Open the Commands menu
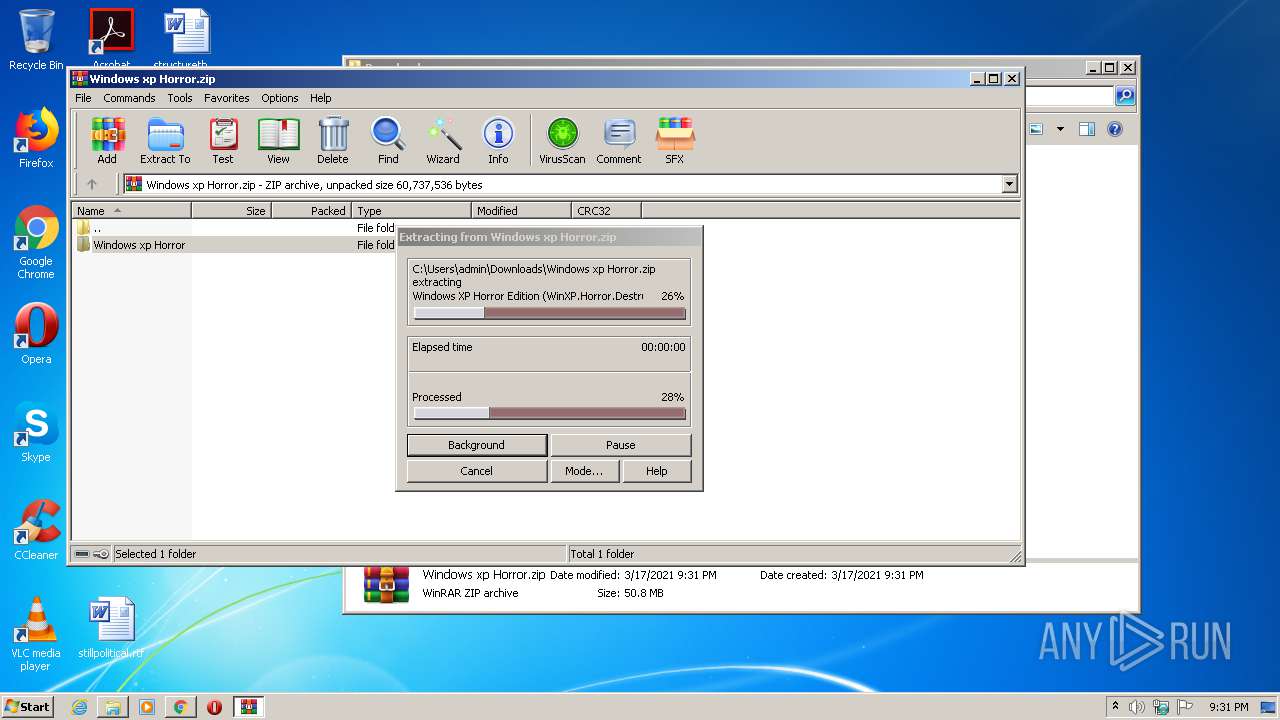Screen dimensions: 1280x720 pyautogui.click(x=129, y=98)
